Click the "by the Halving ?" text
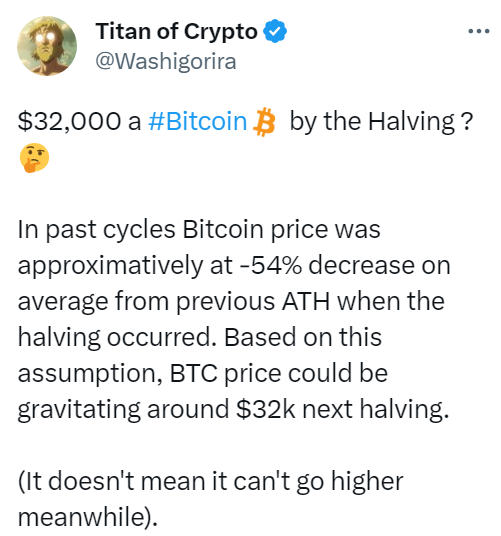Viewport: 501px width, 536px height. pyautogui.click(x=381, y=122)
